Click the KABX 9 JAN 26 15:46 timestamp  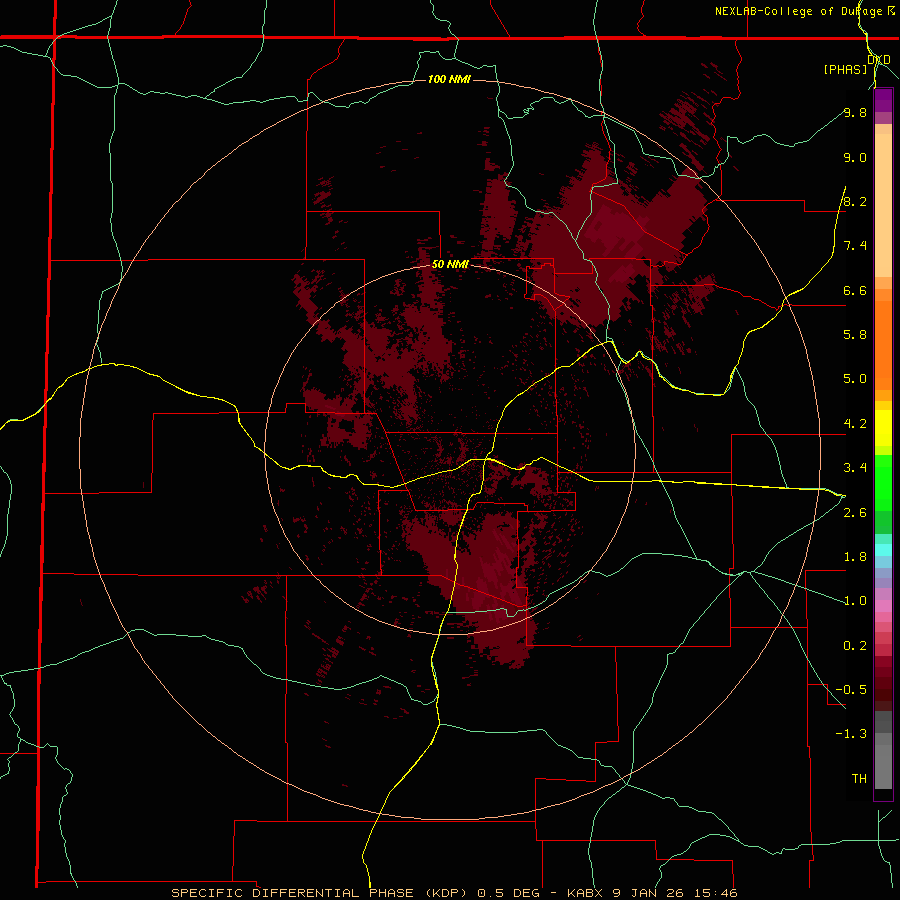[652, 893]
